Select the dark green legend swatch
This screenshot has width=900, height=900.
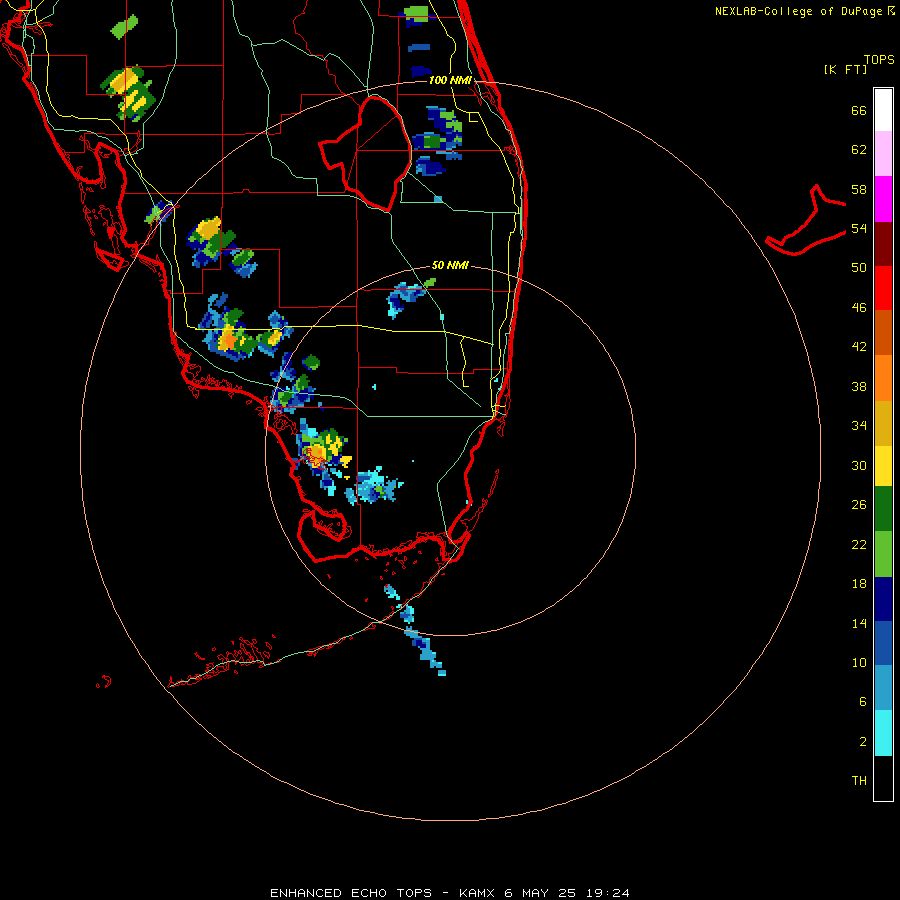pyautogui.click(x=883, y=509)
